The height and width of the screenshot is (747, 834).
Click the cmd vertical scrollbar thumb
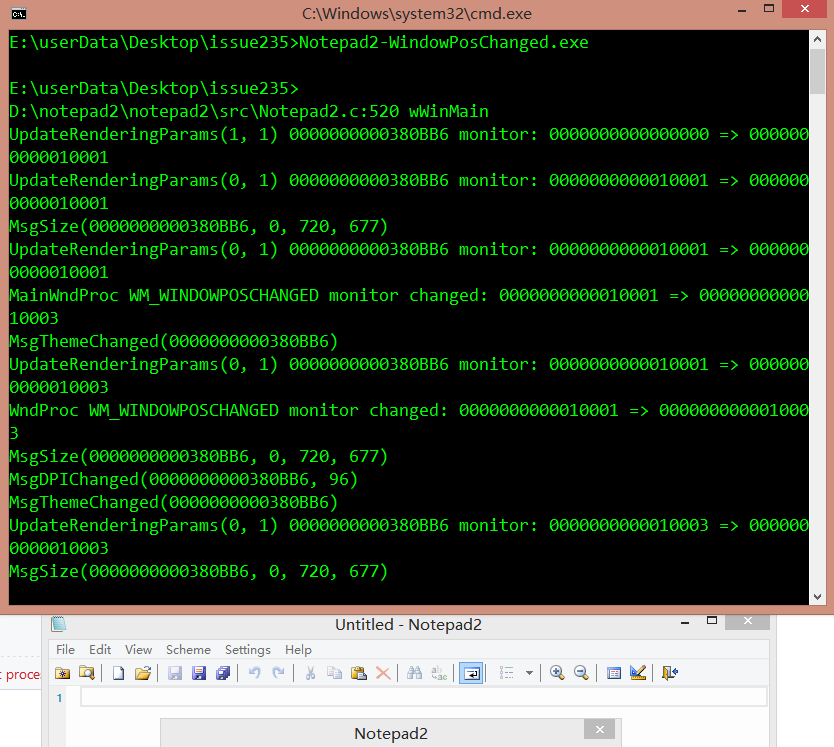pos(817,71)
